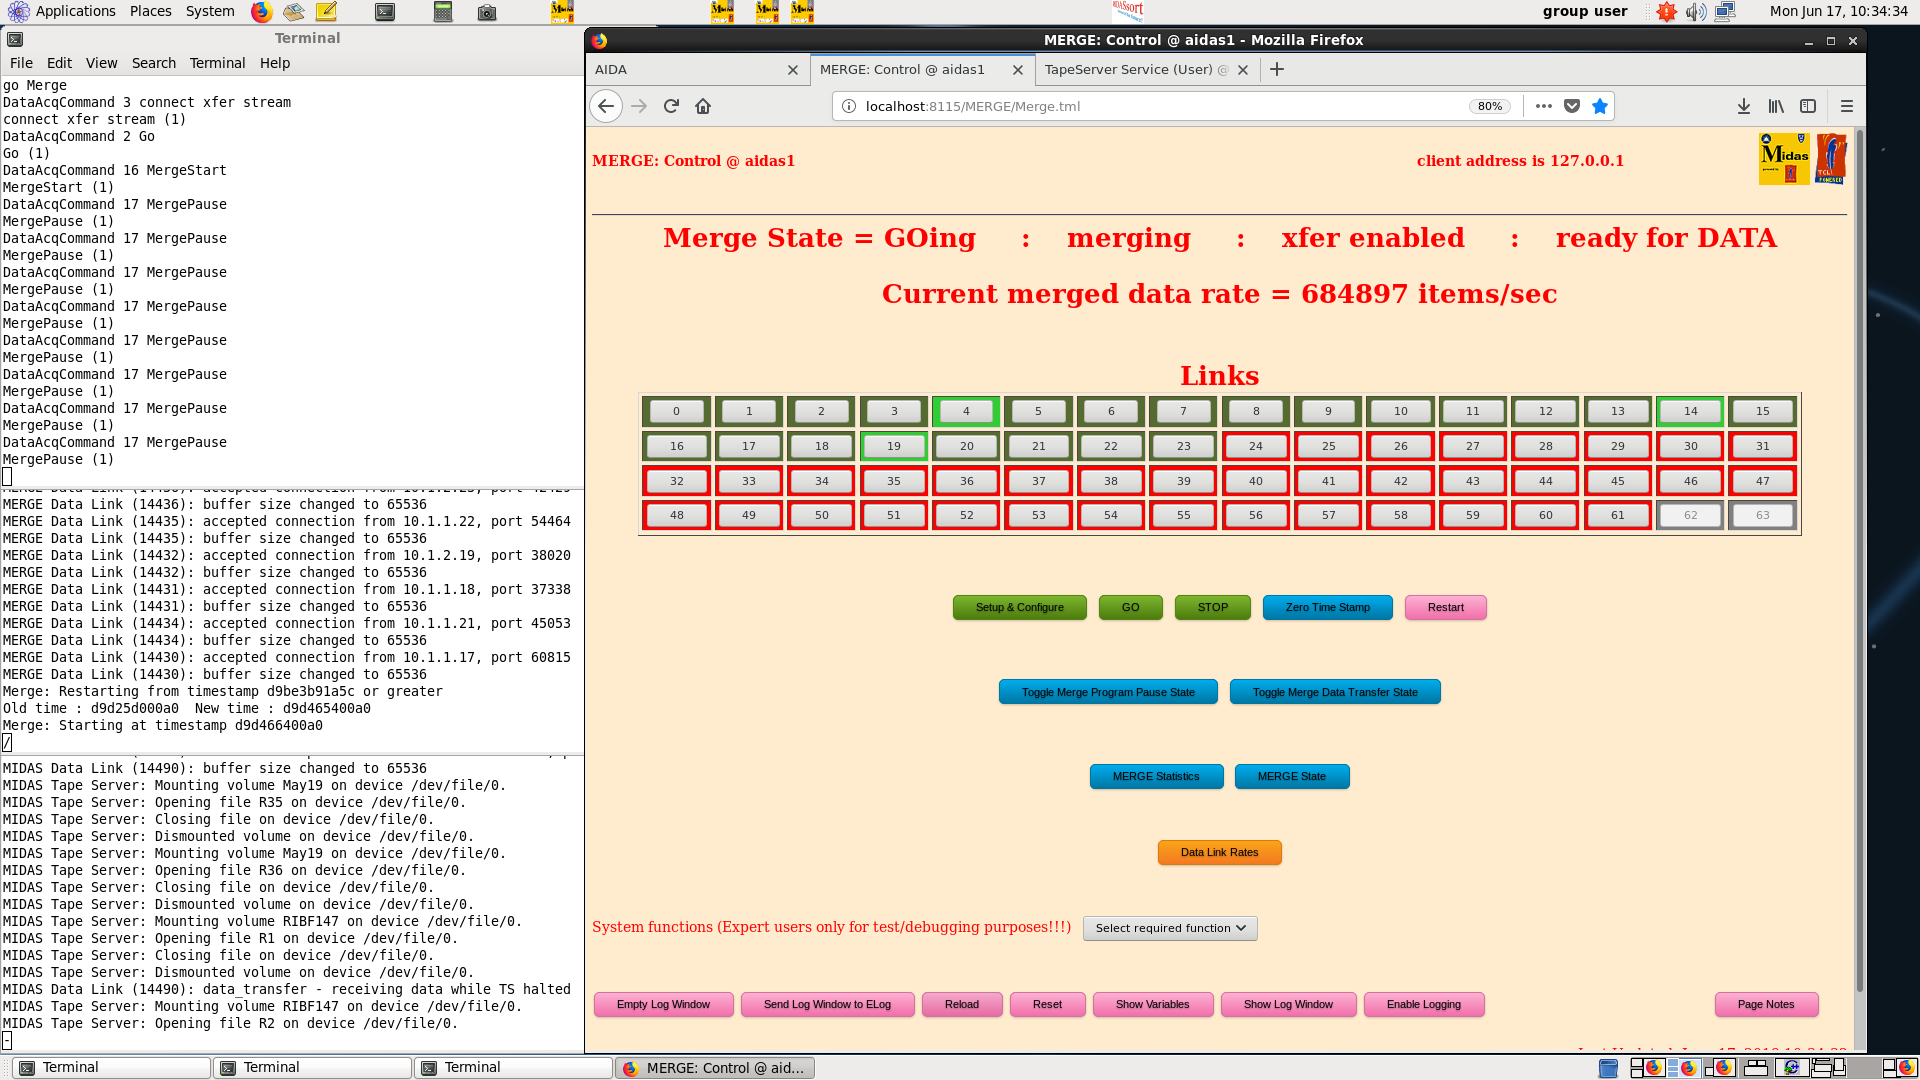Toggle Firefox sidebar icon
The image size is (1920, 1080).
pyautogui.click(x=1808, y=106)
